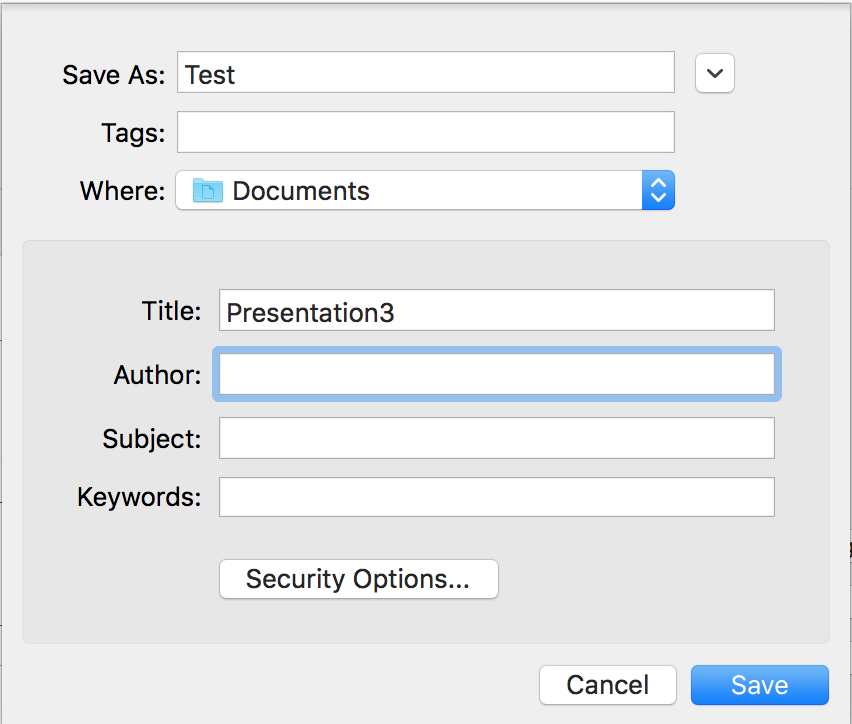Click the "Where:" label text
852x724 pixels.
122,191
